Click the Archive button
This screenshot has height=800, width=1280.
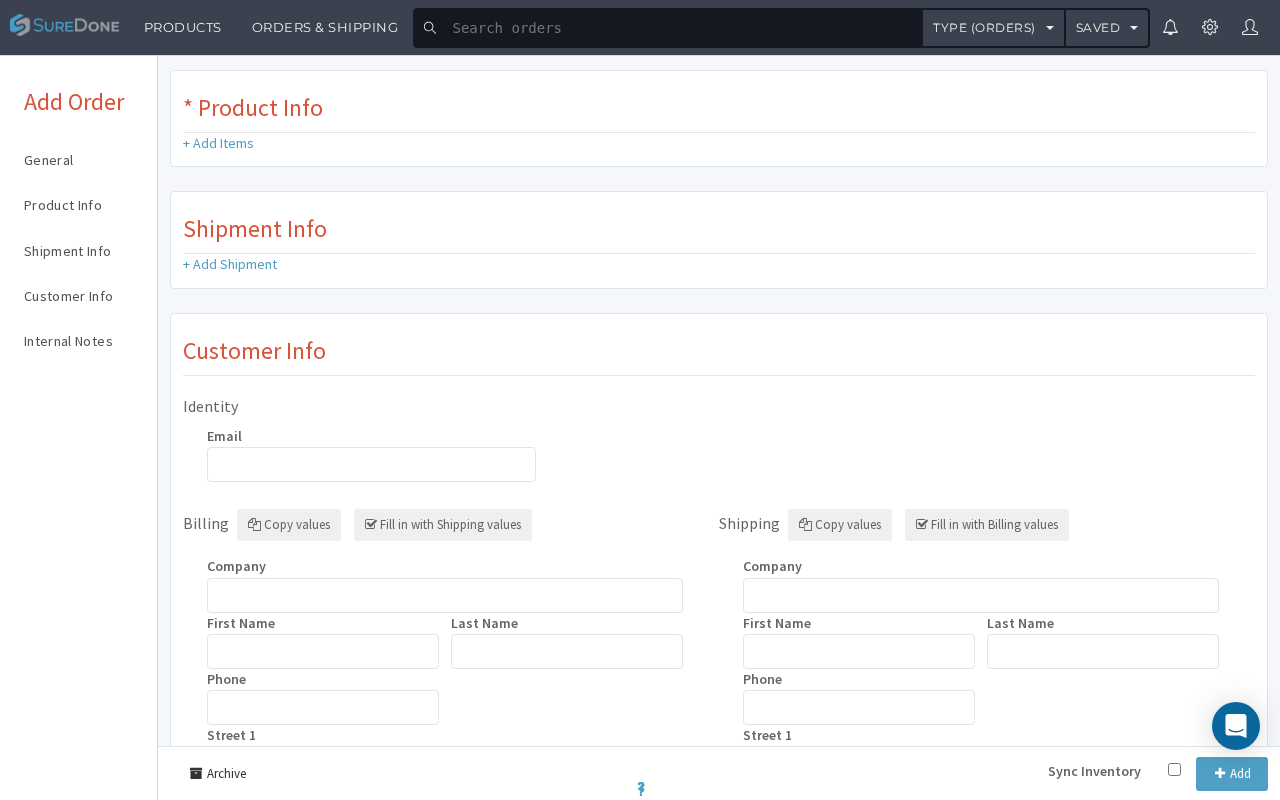point(218,773)
